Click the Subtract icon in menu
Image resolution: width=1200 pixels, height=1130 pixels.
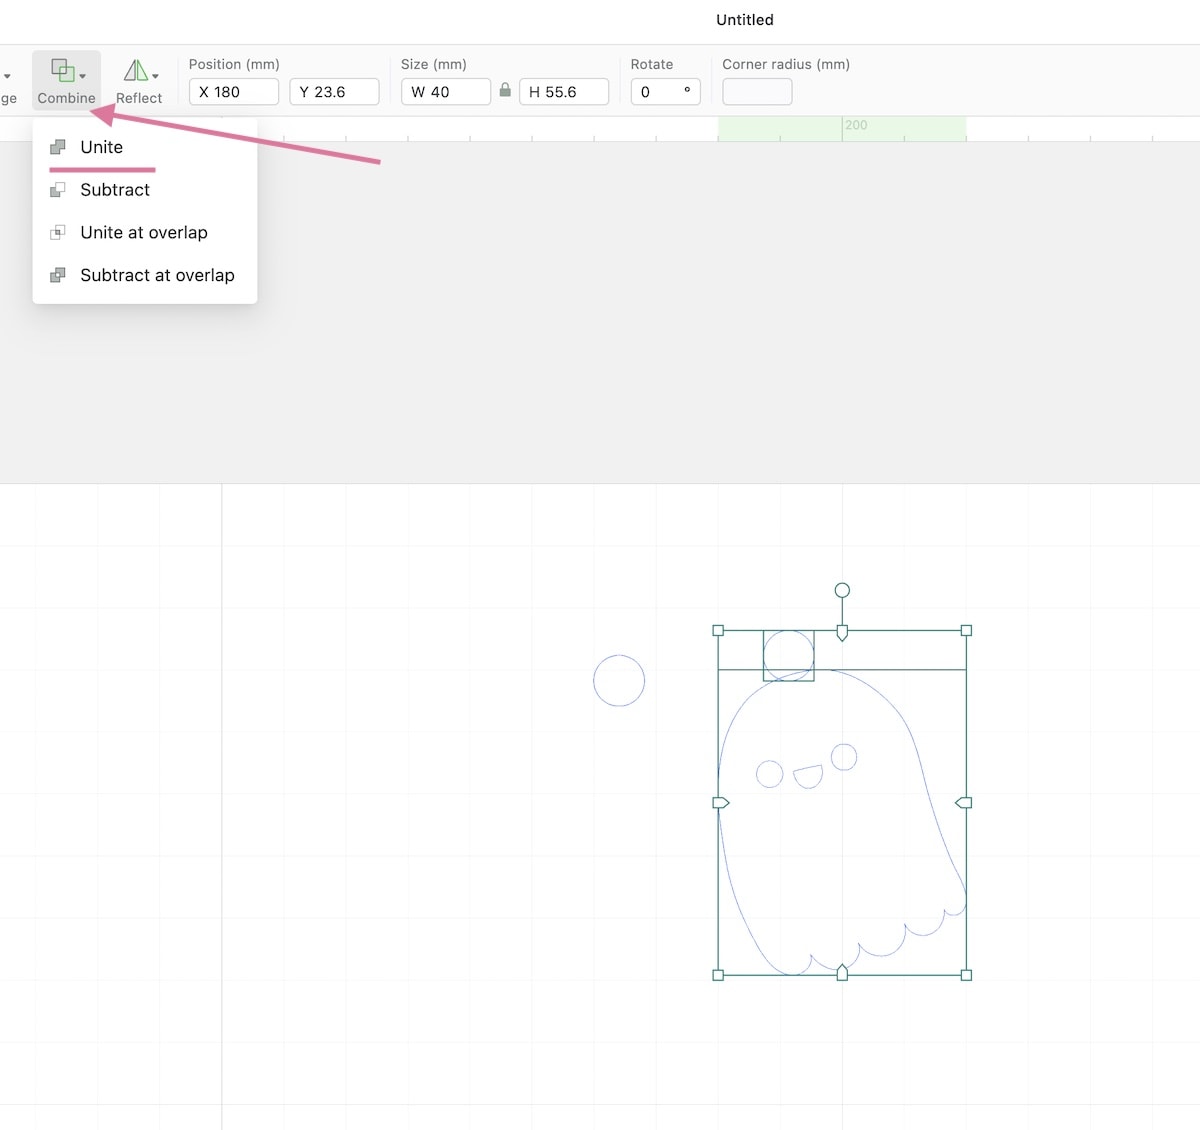(58, 190)
